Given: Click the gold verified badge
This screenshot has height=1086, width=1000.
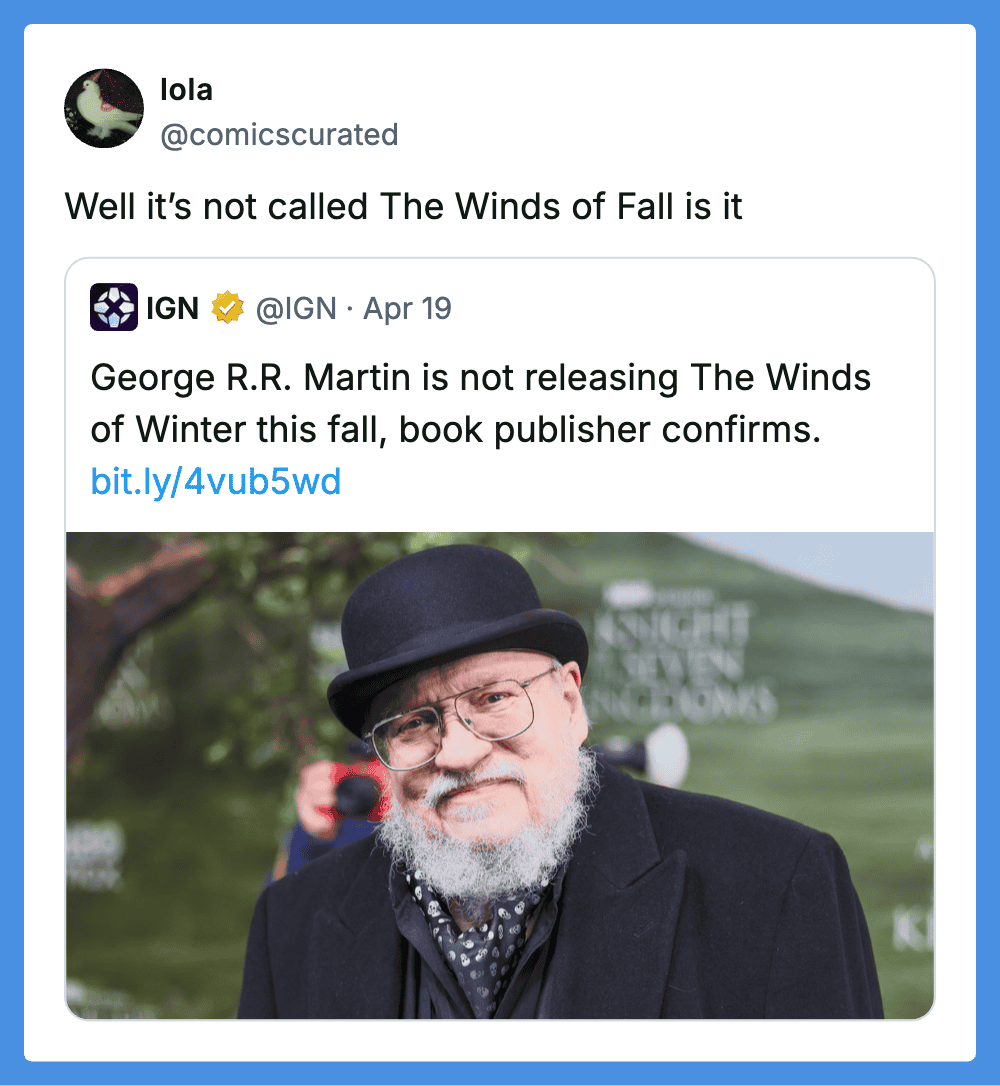Looking at the screenshot, I should [228, 309].
